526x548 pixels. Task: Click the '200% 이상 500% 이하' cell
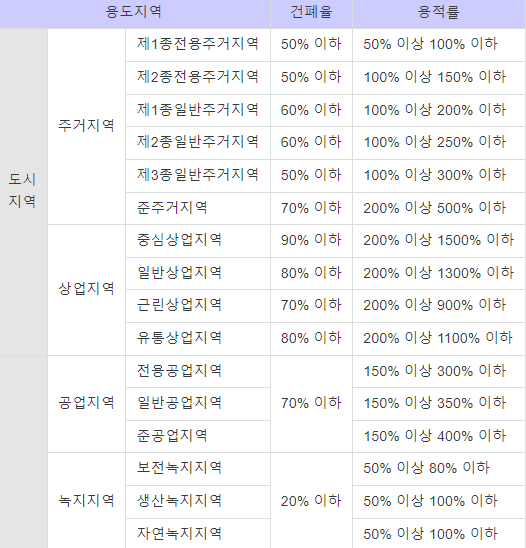coord(439,208)
